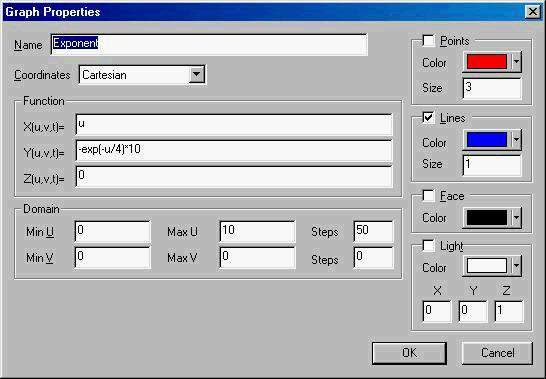Click the Graph Properties title bar text
Screen dimensions: 546x379
tap(53, 12)
